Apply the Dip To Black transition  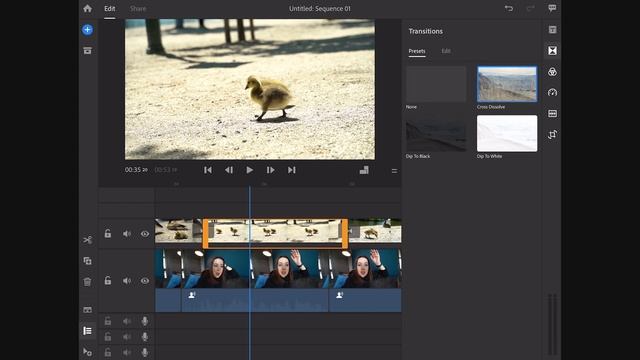pyautogui.click(x=436, y=133)
